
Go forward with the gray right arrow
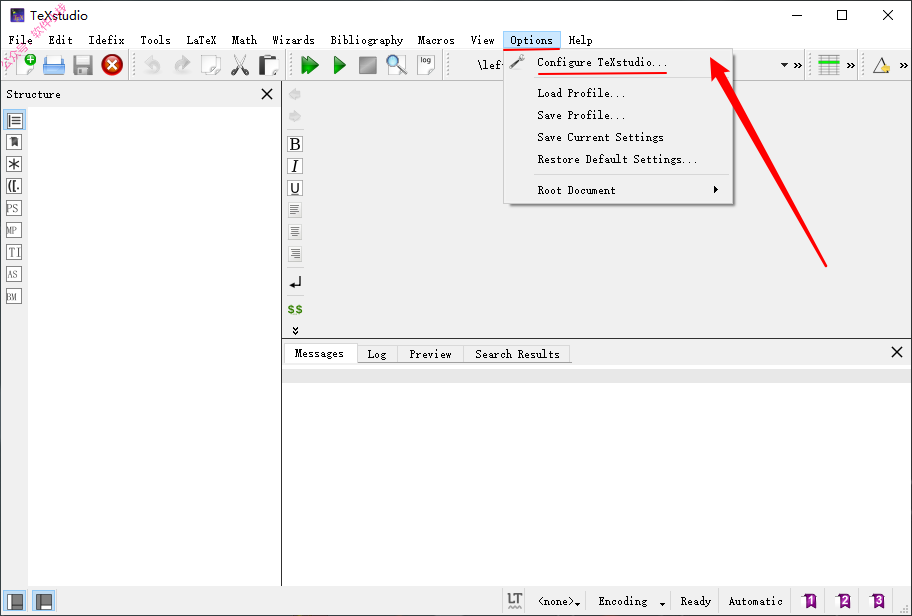click(295, 116)
